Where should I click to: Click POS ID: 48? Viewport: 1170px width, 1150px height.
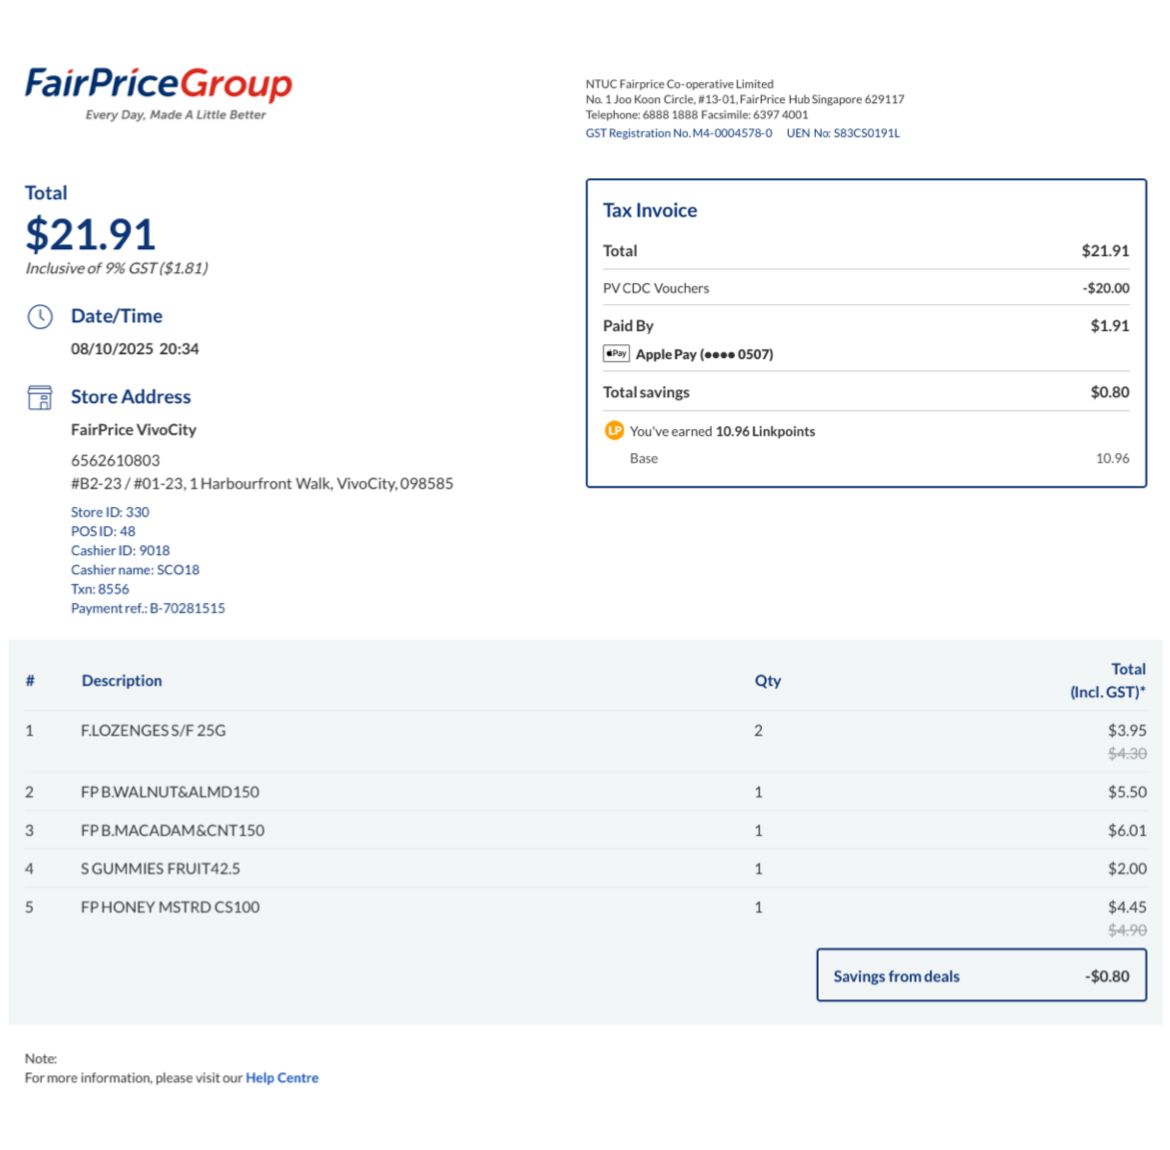pyautogui.click(x=103, y=531)
